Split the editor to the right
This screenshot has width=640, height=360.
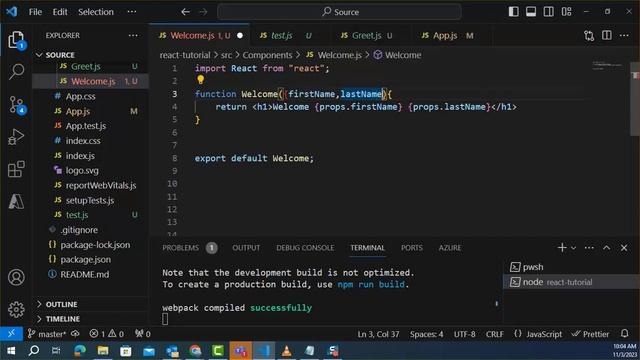click(607, 36)
